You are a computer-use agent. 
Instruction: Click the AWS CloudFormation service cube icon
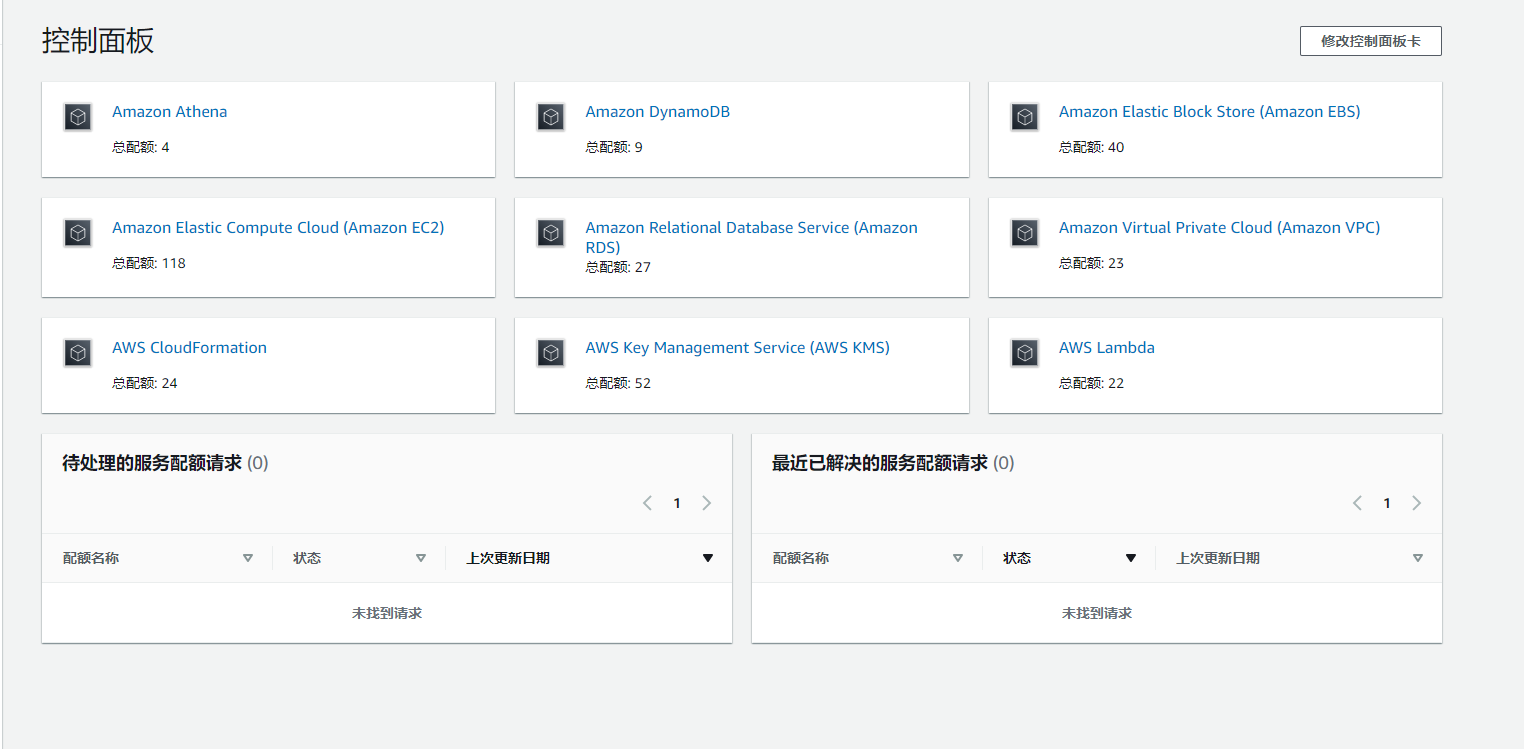click(x=78, y=353)
